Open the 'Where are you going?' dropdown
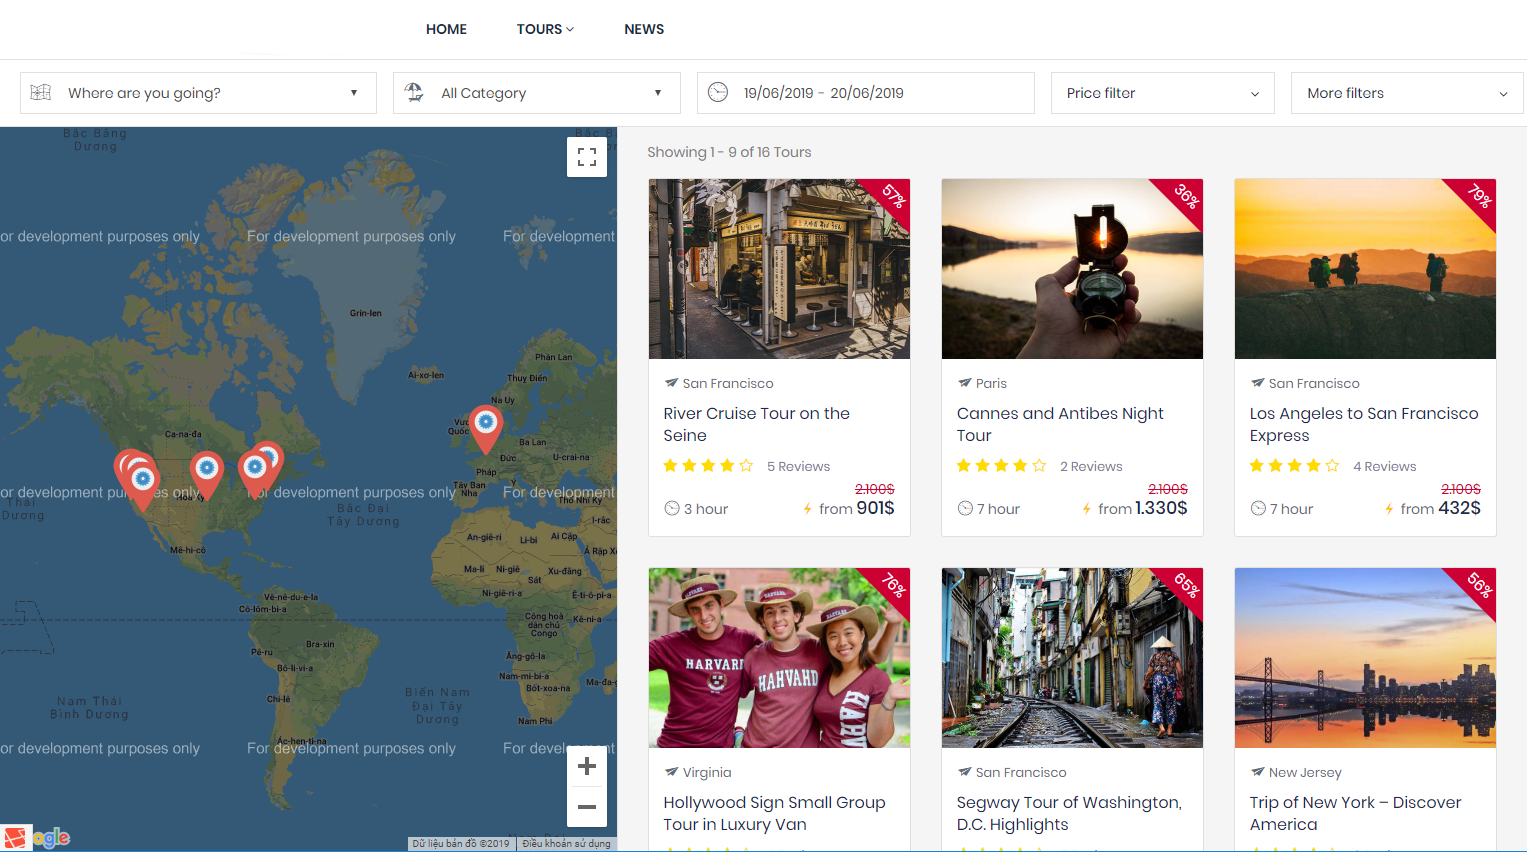The height and width of the screenshot is (852, 1527). (198, 93)
